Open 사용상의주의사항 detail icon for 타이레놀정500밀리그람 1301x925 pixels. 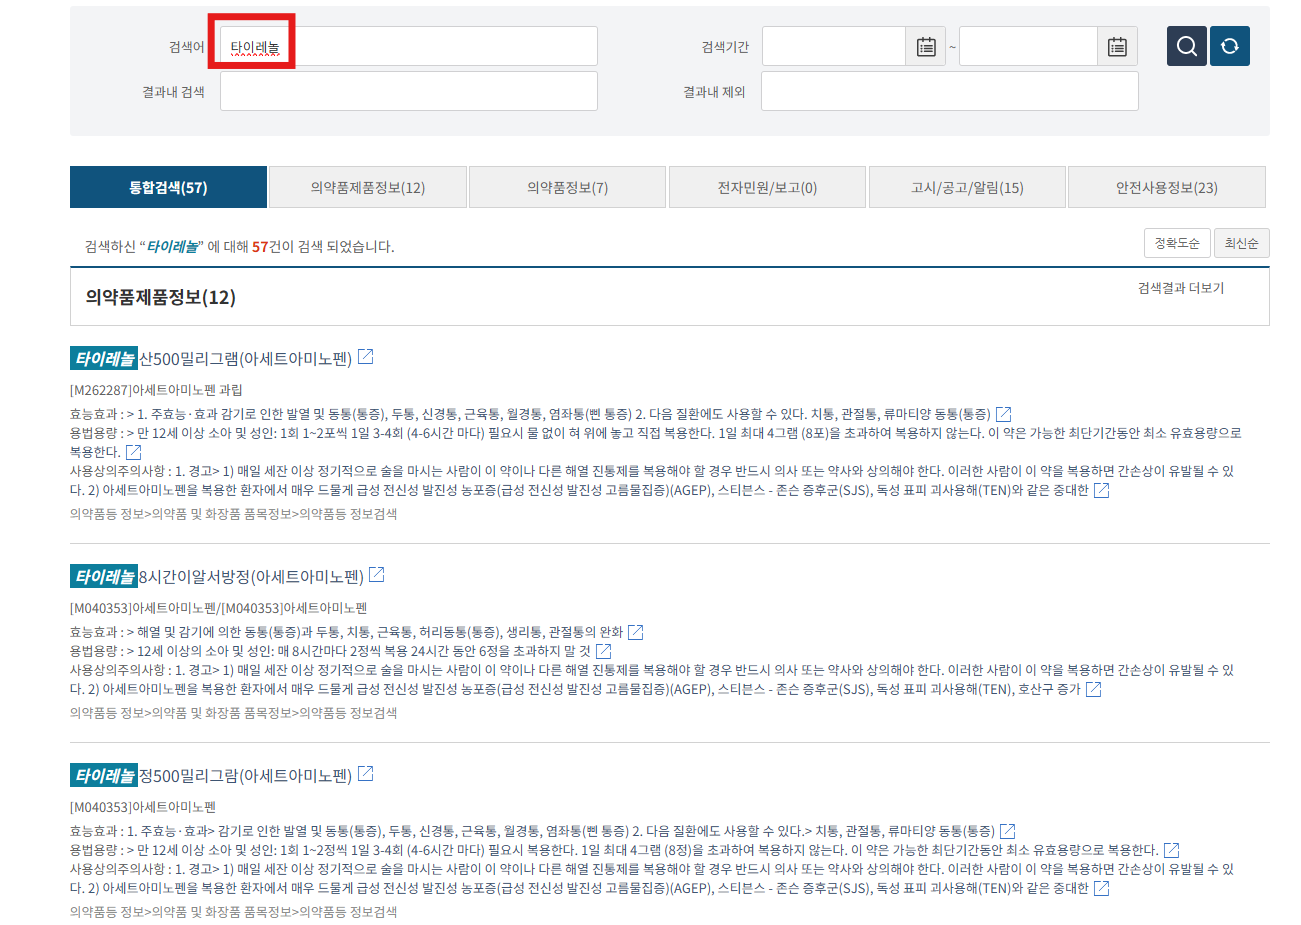coord(1102,888)
